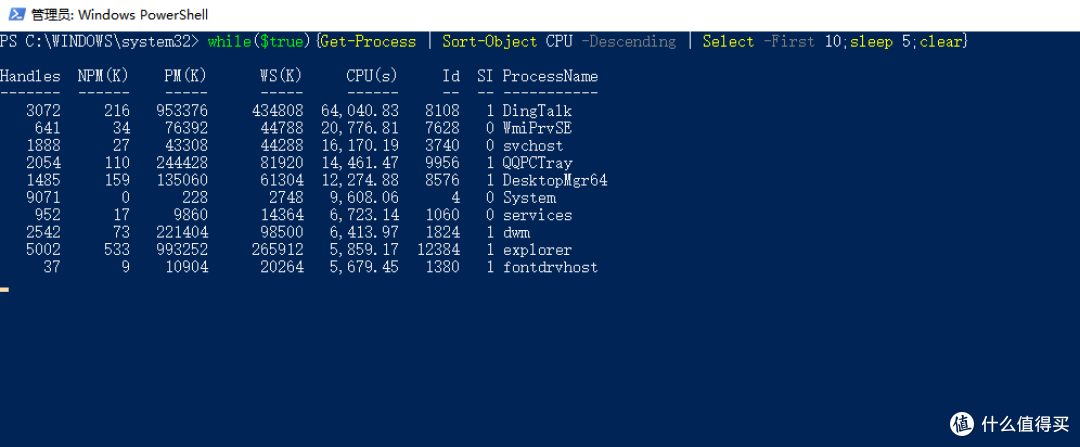Click the svchost process name
Viewport: 1080px width, 447px height.
(x=533, y=146)
